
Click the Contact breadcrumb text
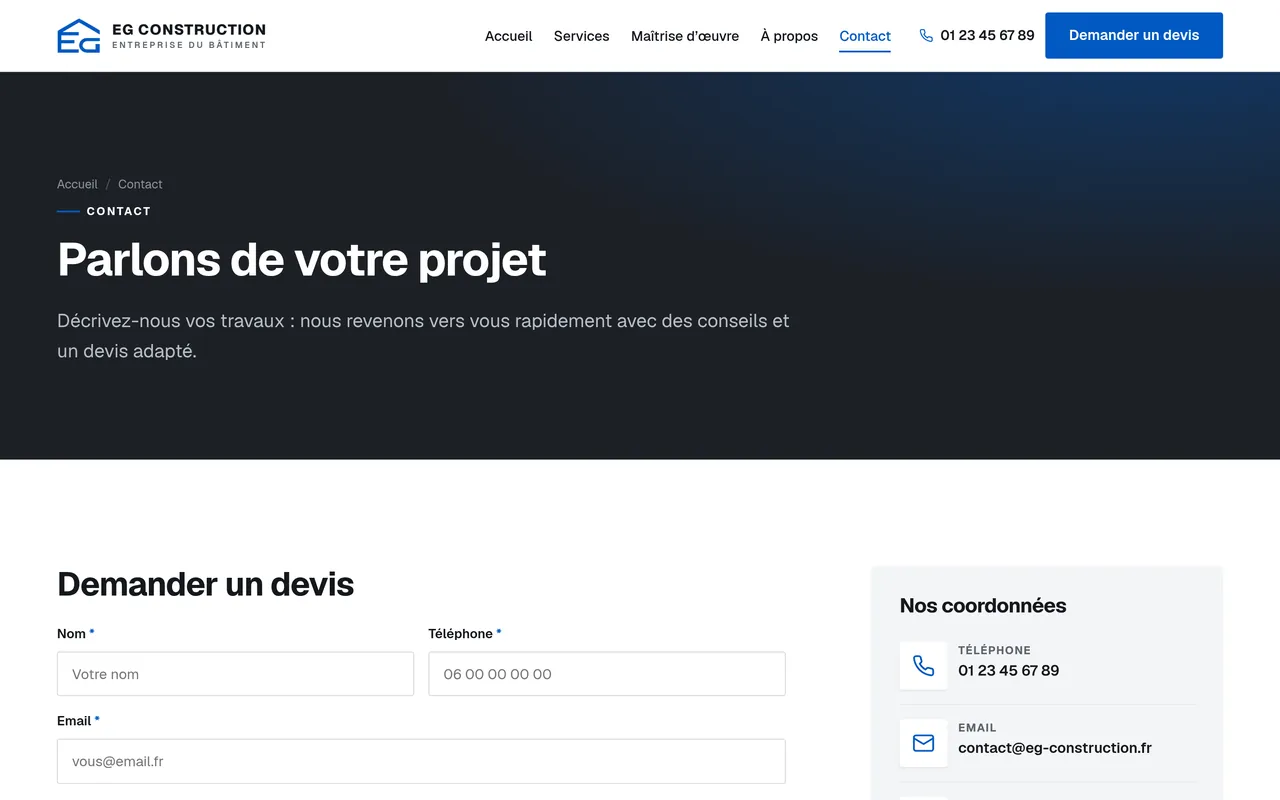coord(140,184)
